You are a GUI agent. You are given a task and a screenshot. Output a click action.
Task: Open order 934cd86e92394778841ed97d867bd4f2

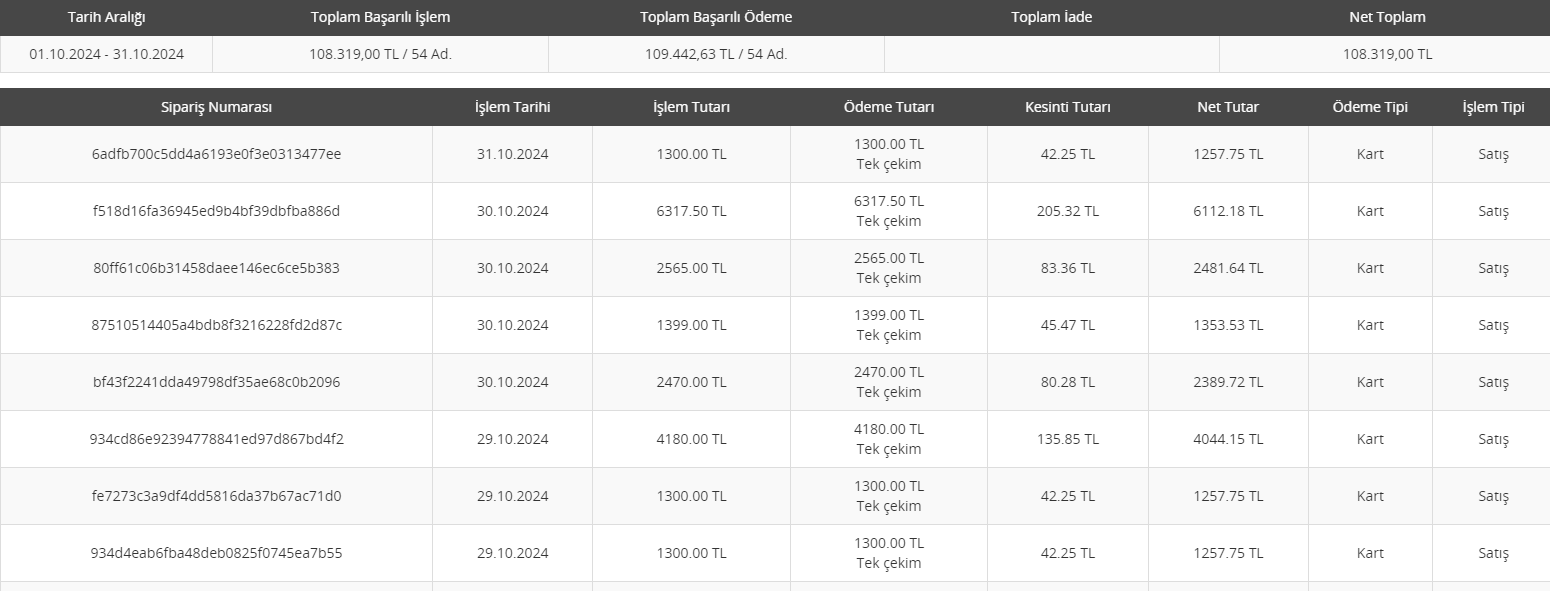216,439
